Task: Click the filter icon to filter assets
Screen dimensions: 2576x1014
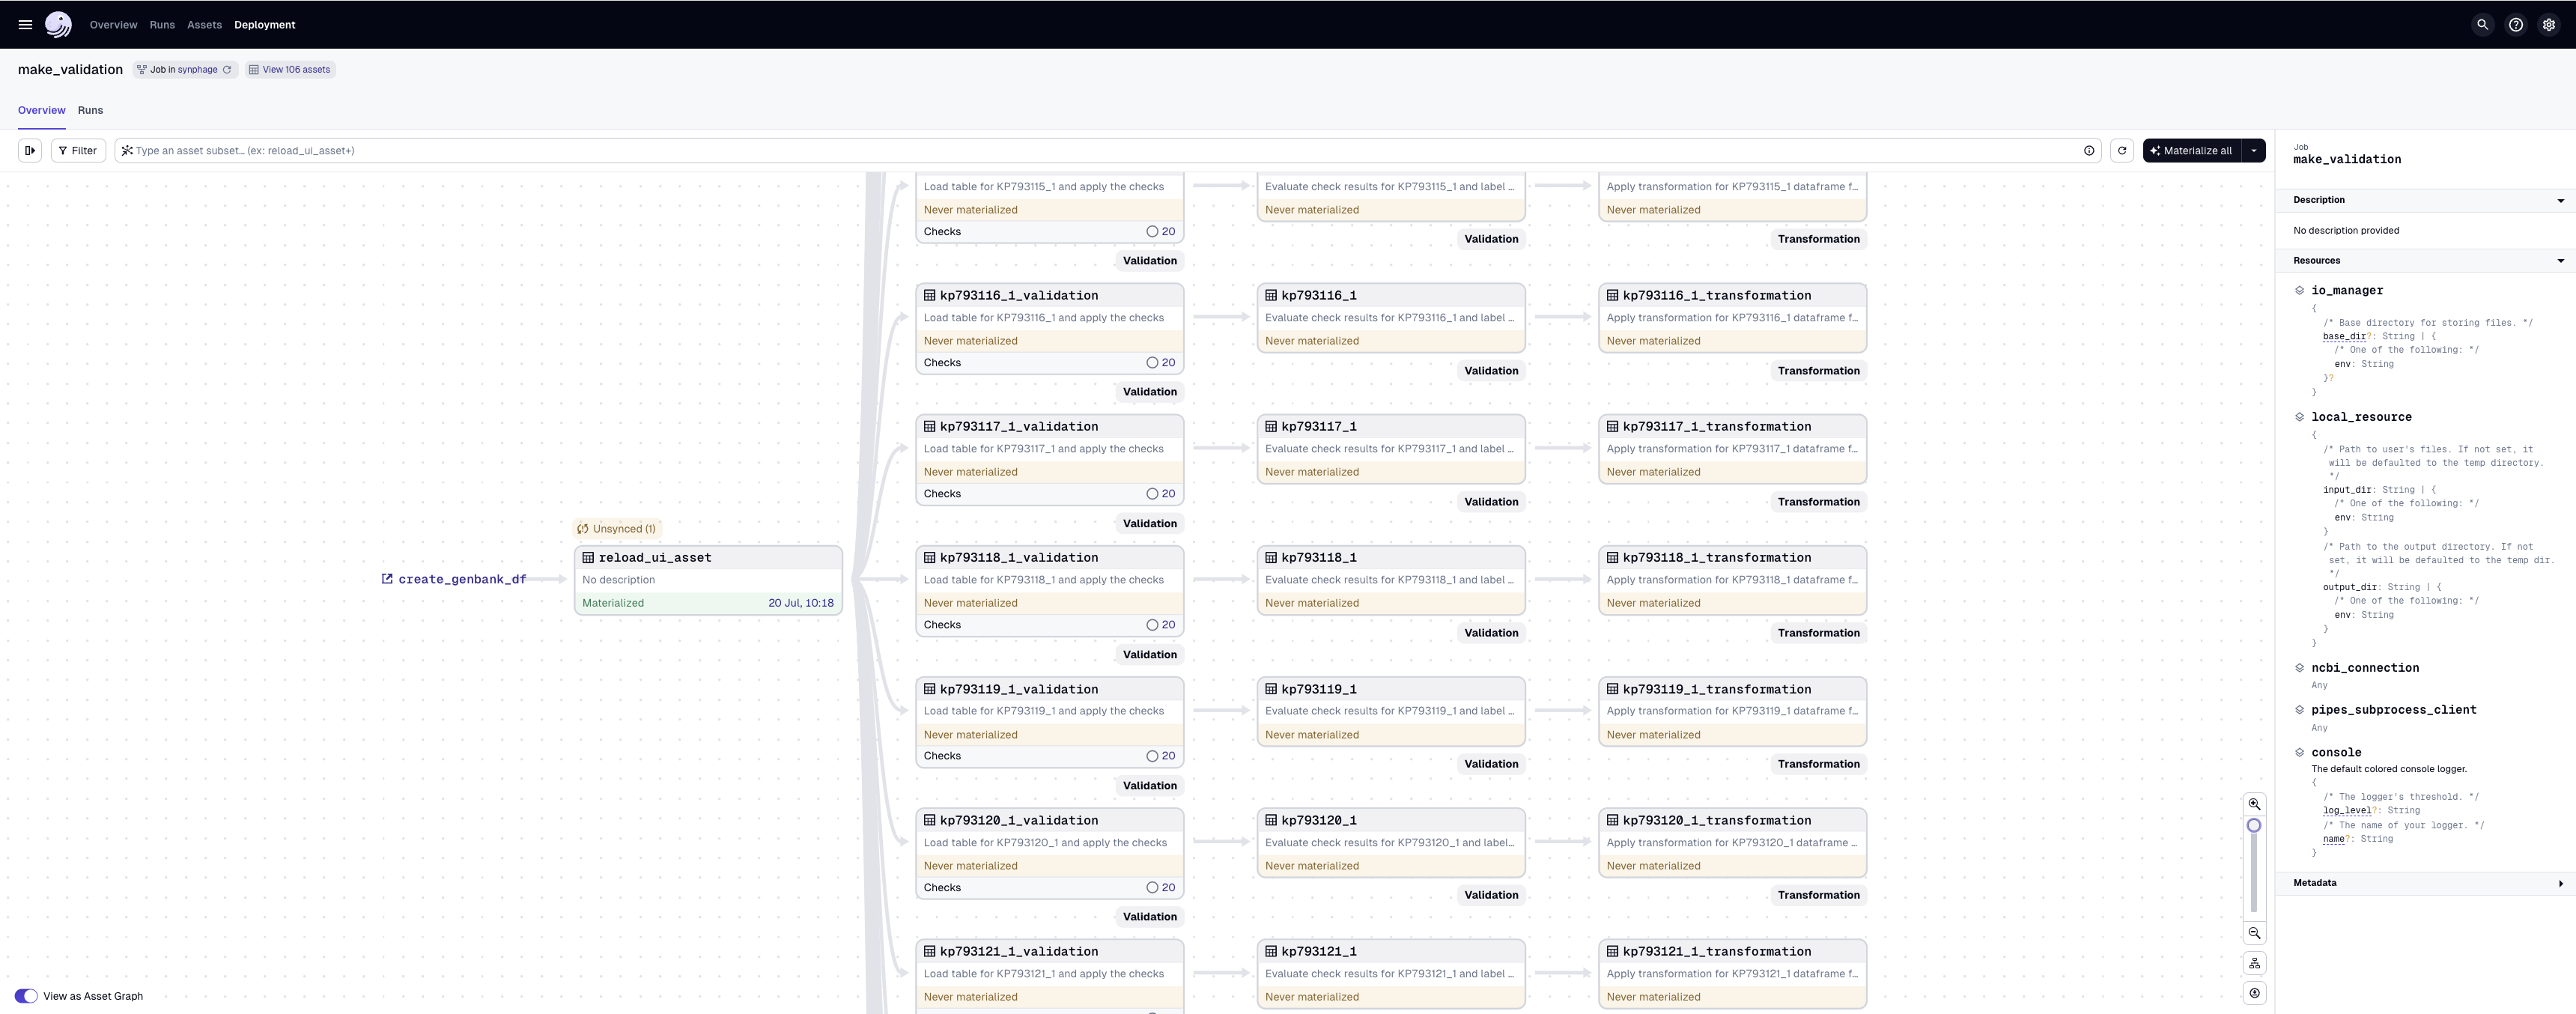Action: [76, 151]
